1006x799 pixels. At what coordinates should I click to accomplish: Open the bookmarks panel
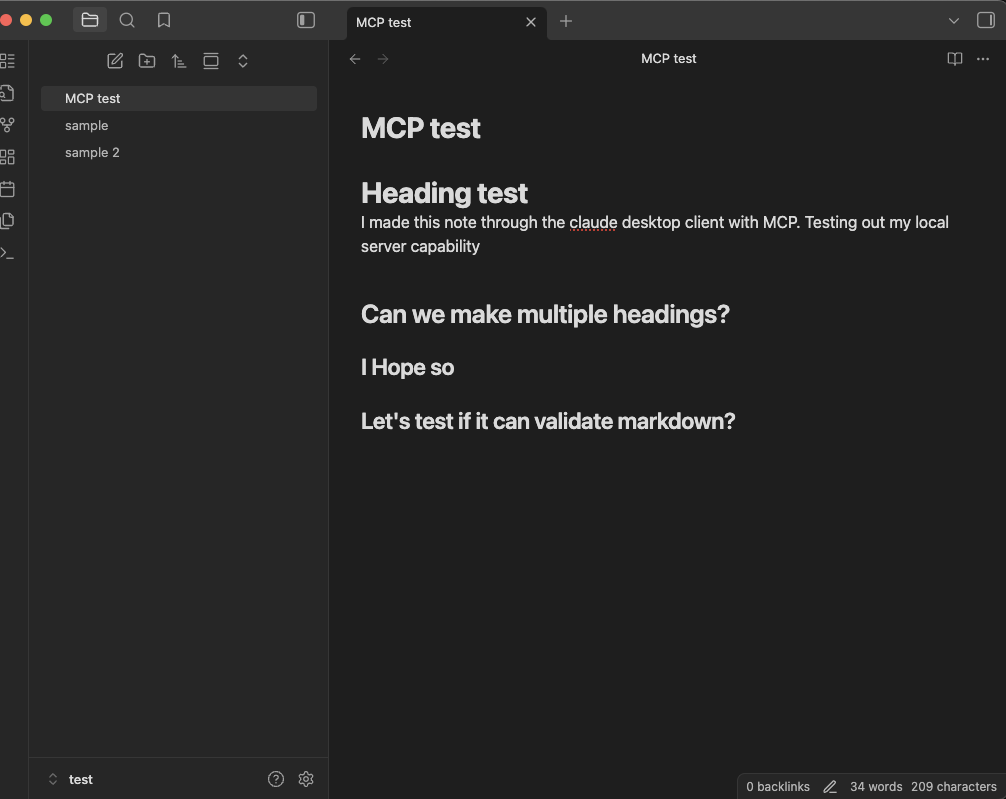pyautogui.click(x=164, y=20)
